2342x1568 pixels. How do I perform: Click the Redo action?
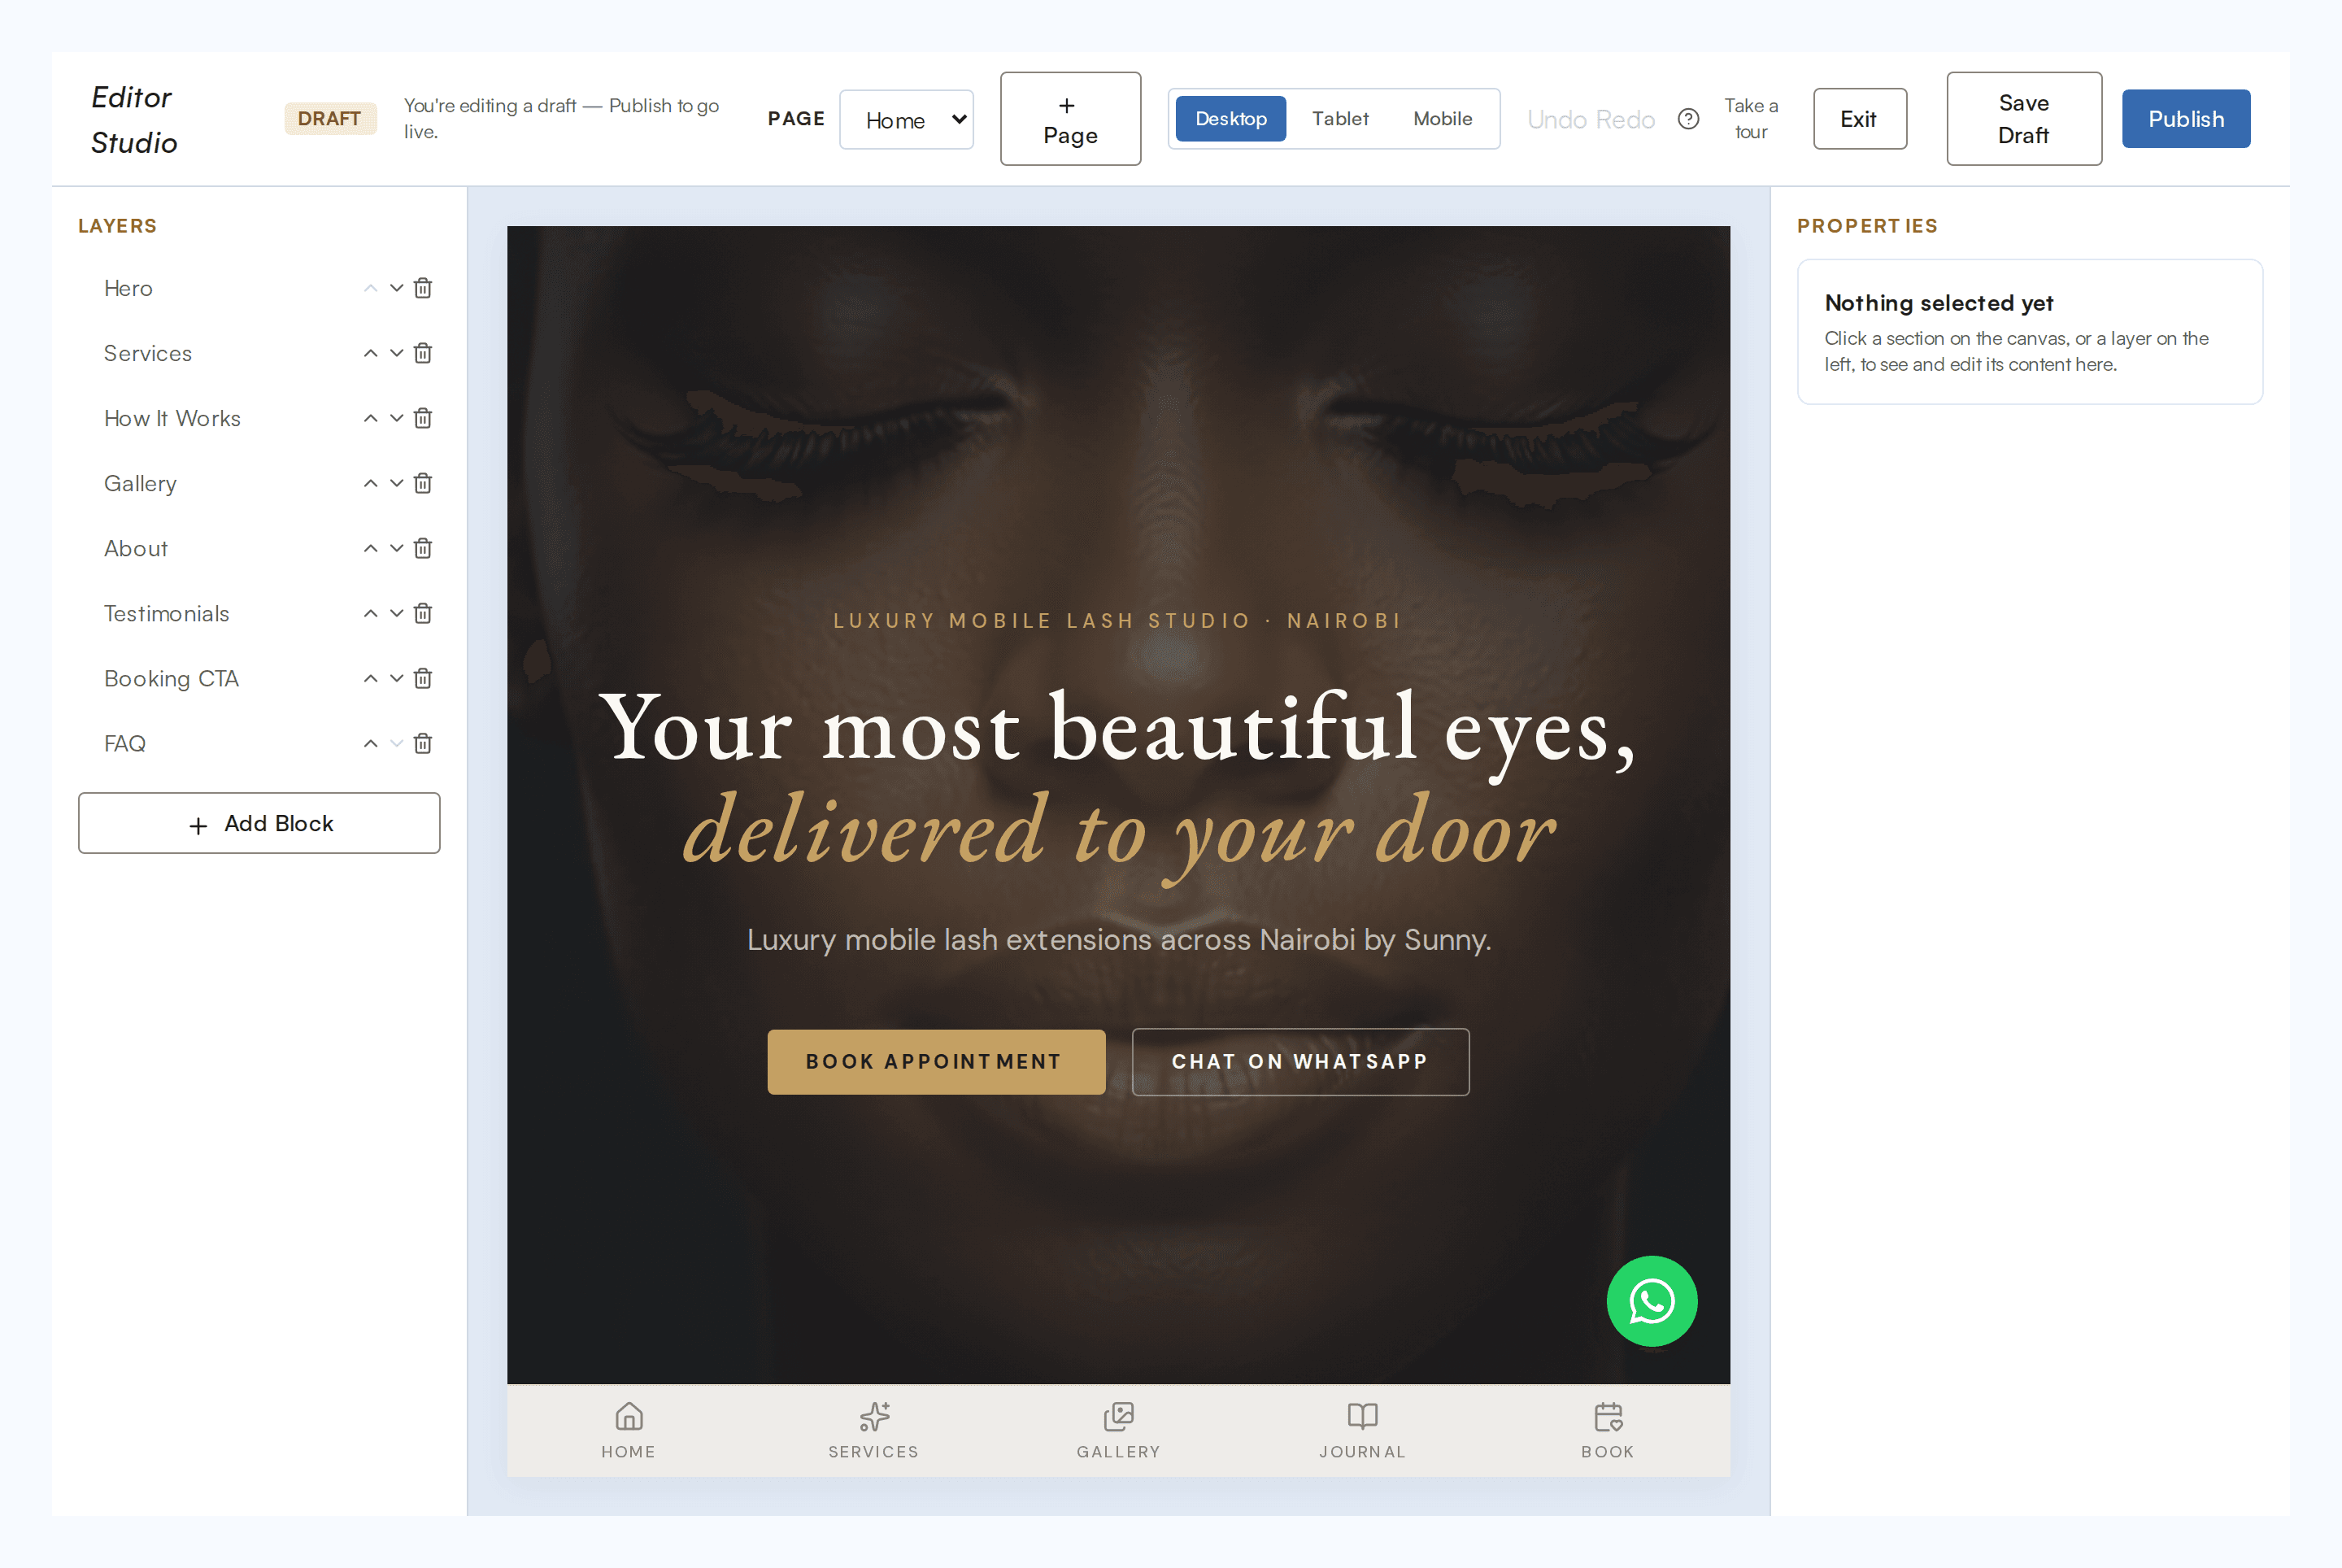click(x=1625, y=120)
